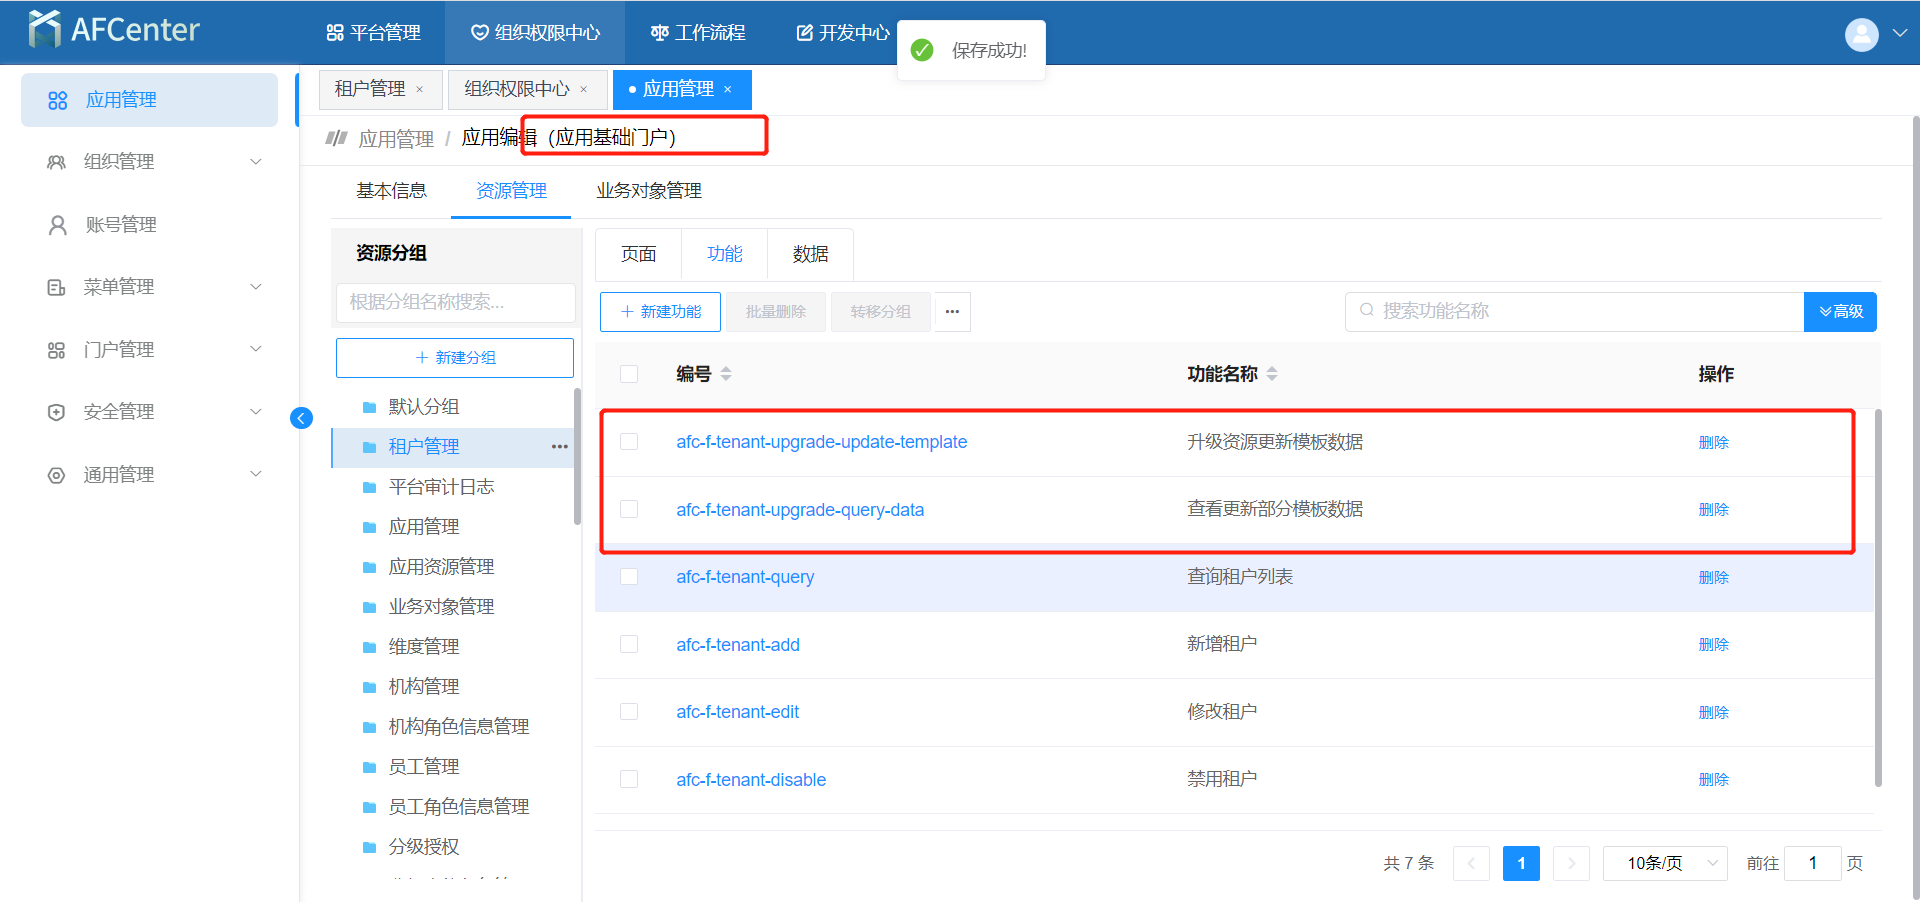The width and height of the screenshot is (1920, 902).
Task: Switch to the 基本信息 tab
Action: (391, 191)
